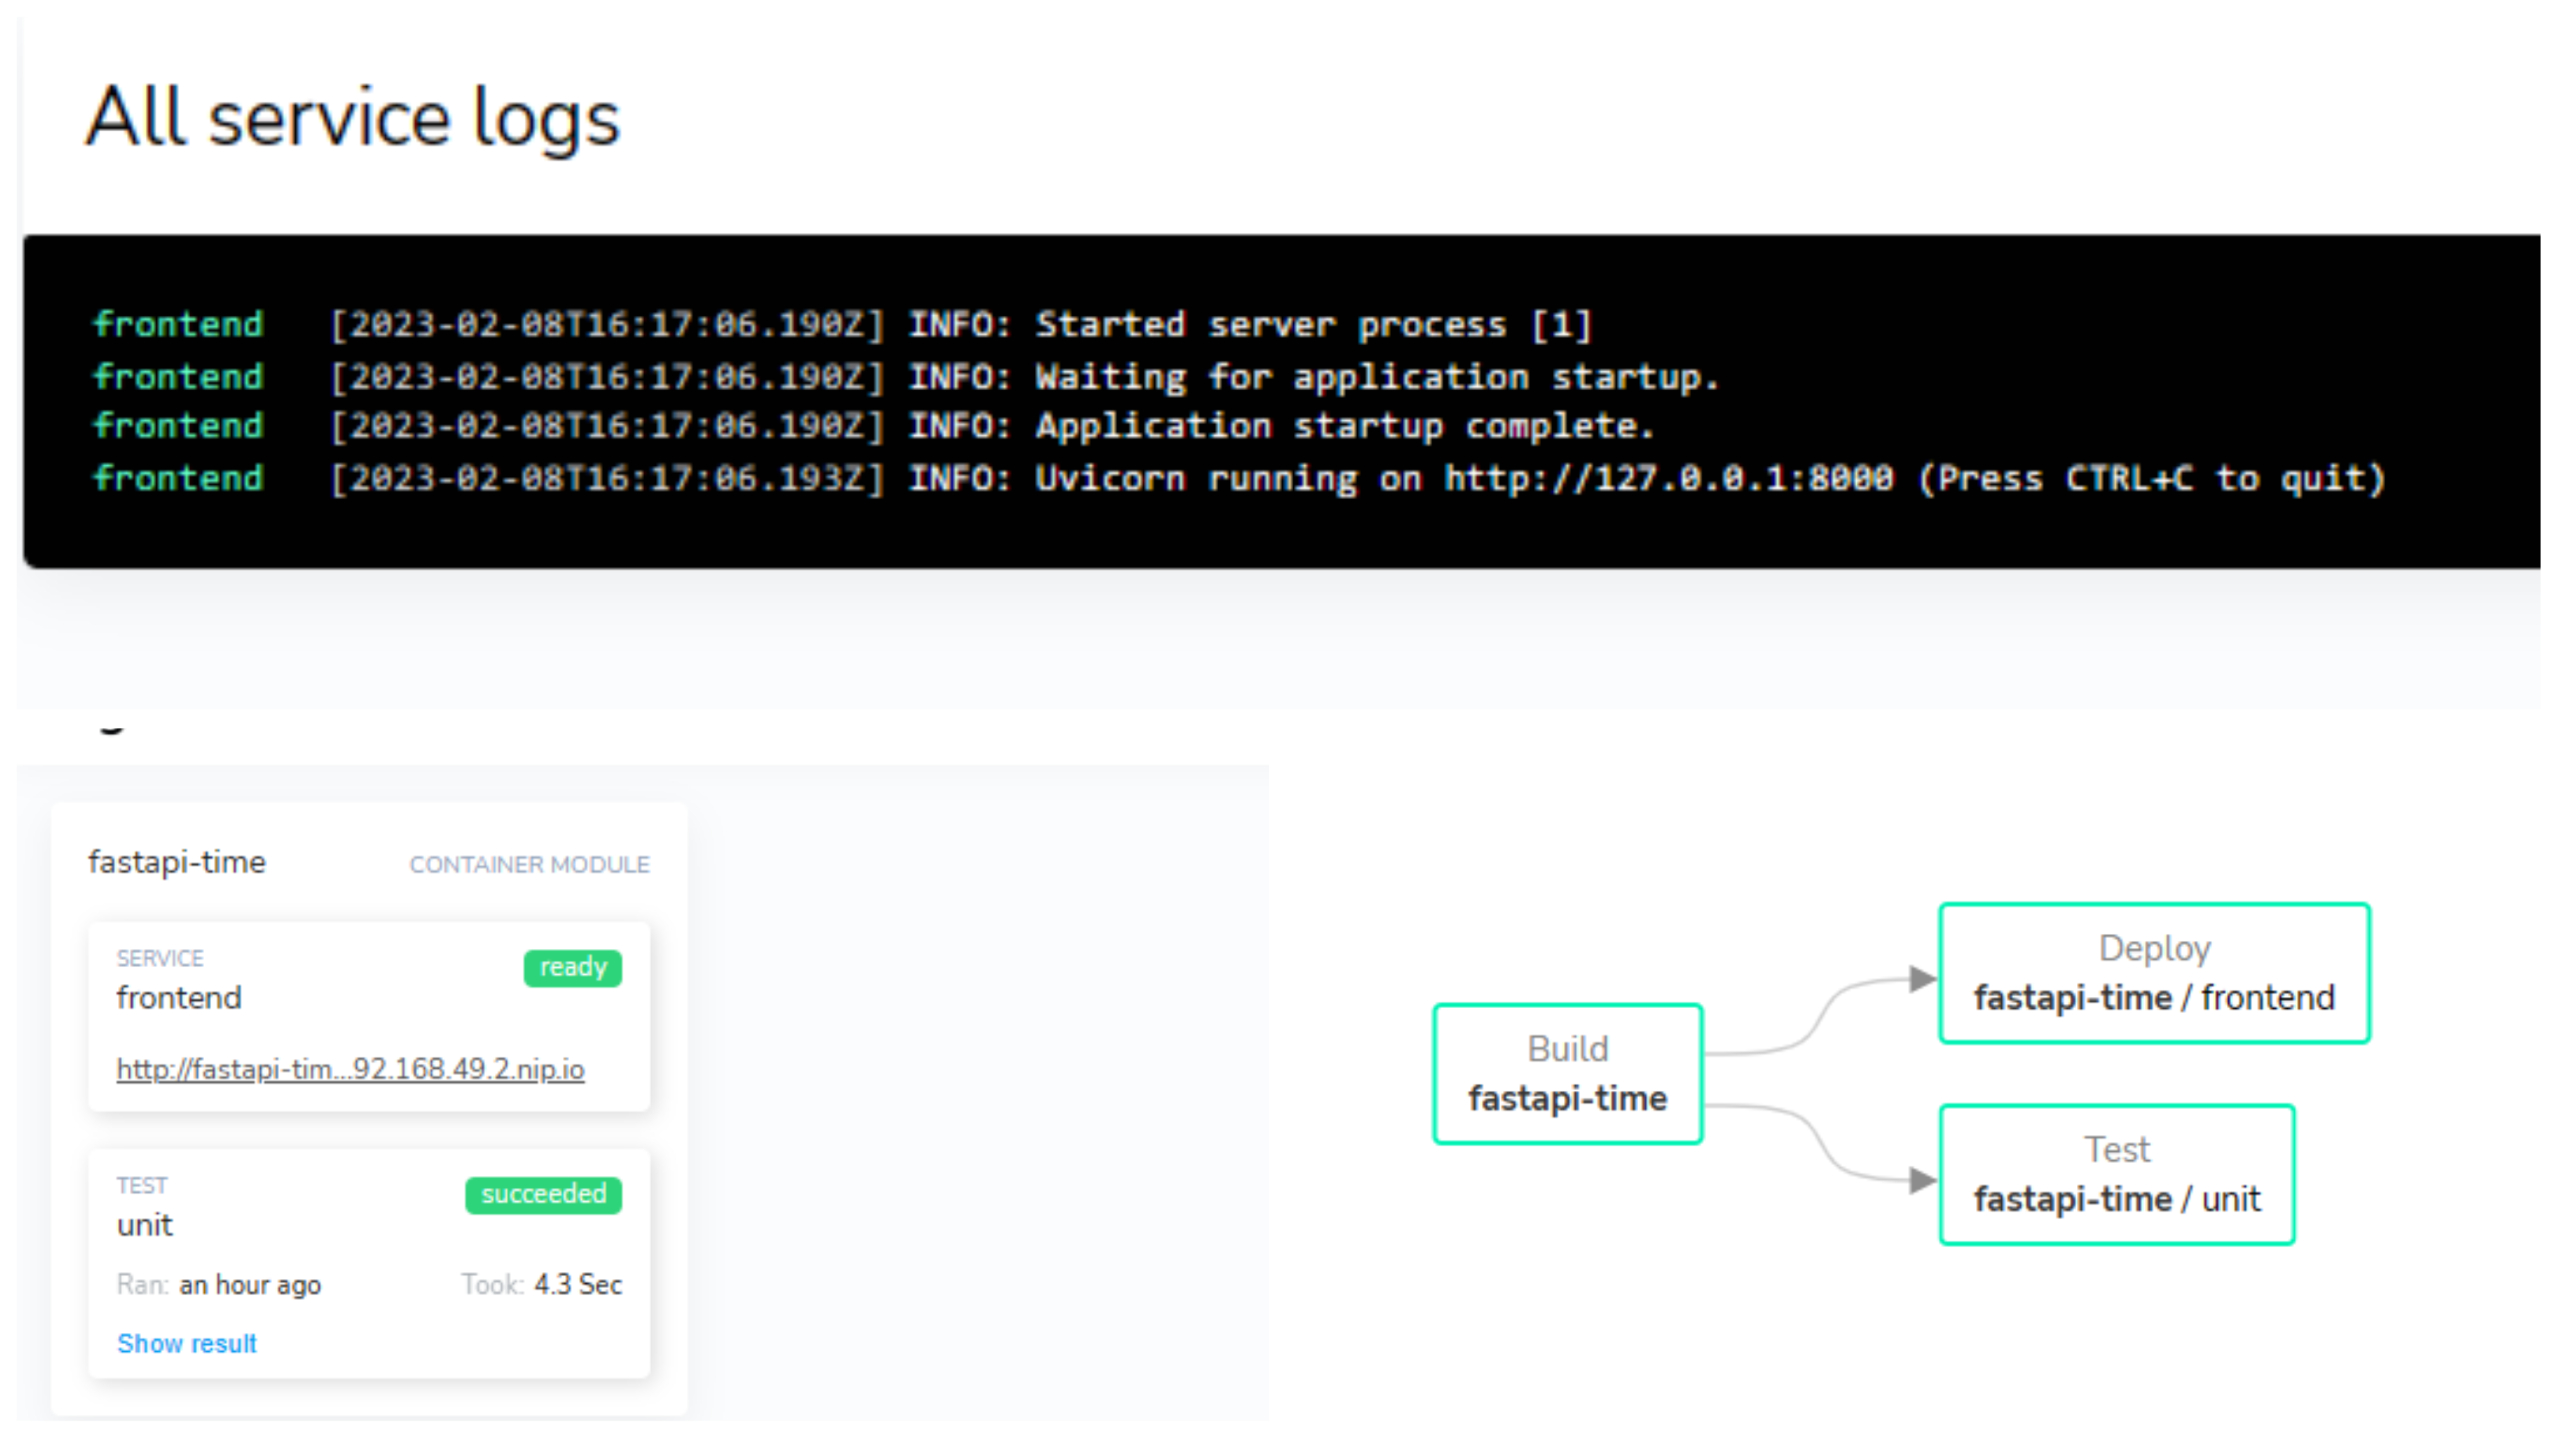This screenshot has height=1440, width=2560.
Task: Click the TEST label in unit card
Action: pos(142,1185)
